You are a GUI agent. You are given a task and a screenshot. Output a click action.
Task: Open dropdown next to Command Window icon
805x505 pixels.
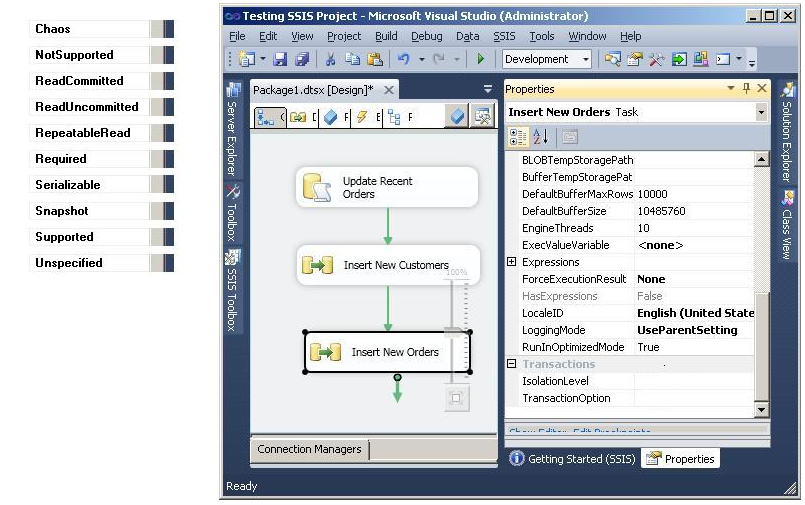click(x=739, y=59)
